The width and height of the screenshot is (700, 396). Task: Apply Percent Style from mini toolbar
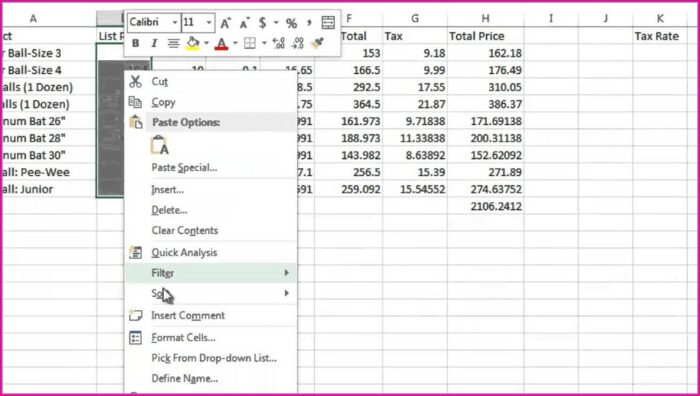click(x=291, y=23)
